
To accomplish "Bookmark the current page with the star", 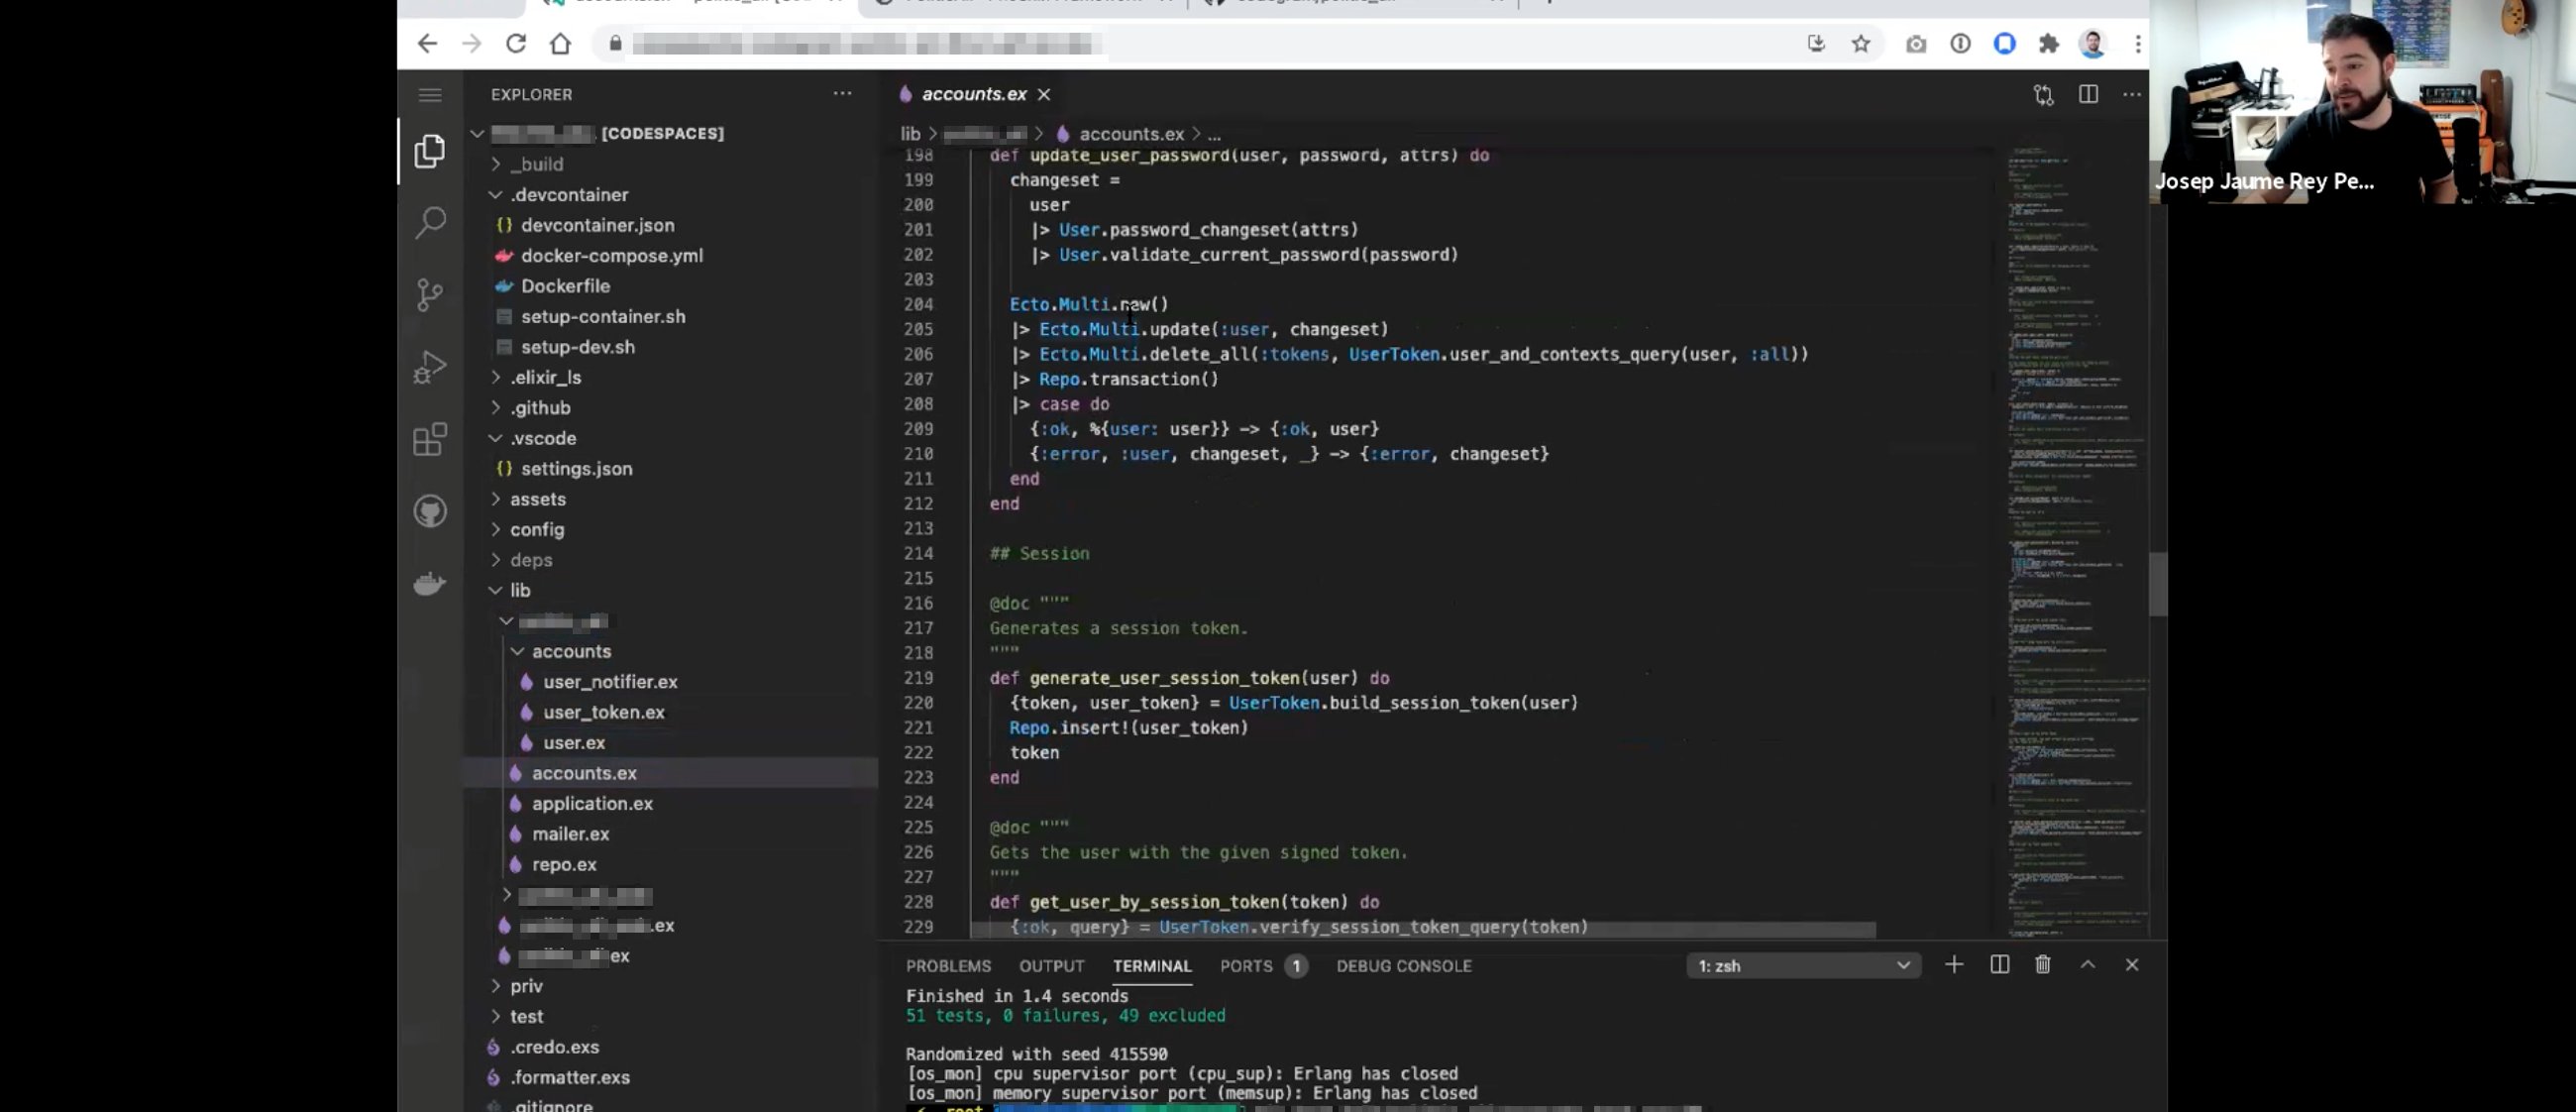I will tap(1860, 43).
